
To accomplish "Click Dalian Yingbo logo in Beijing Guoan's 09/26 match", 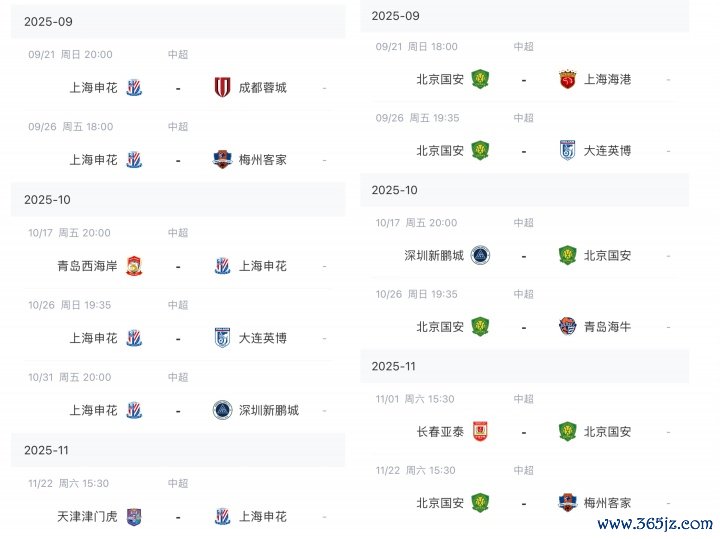I will pyautogui.click(x=567, y=150).
